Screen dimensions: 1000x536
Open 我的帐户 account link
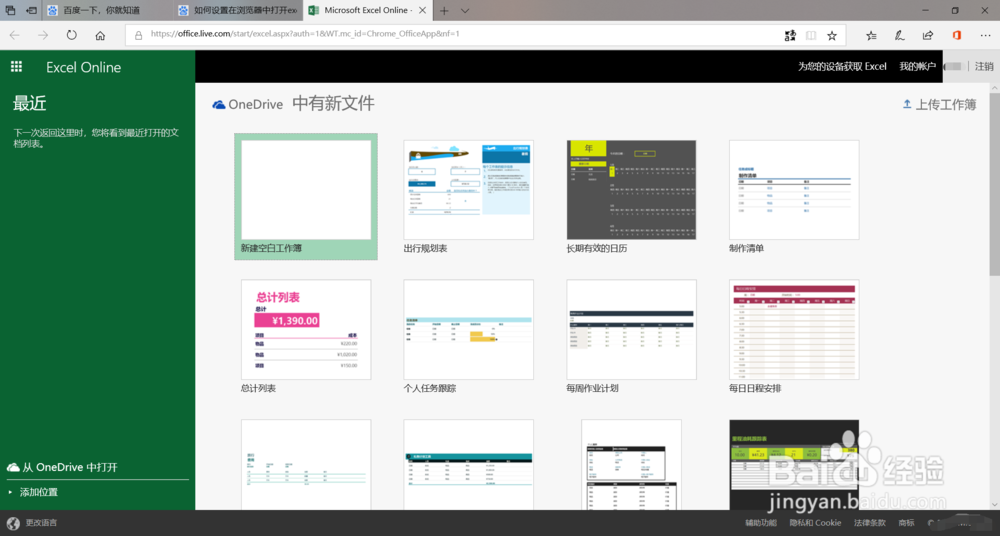coord(917,66)
